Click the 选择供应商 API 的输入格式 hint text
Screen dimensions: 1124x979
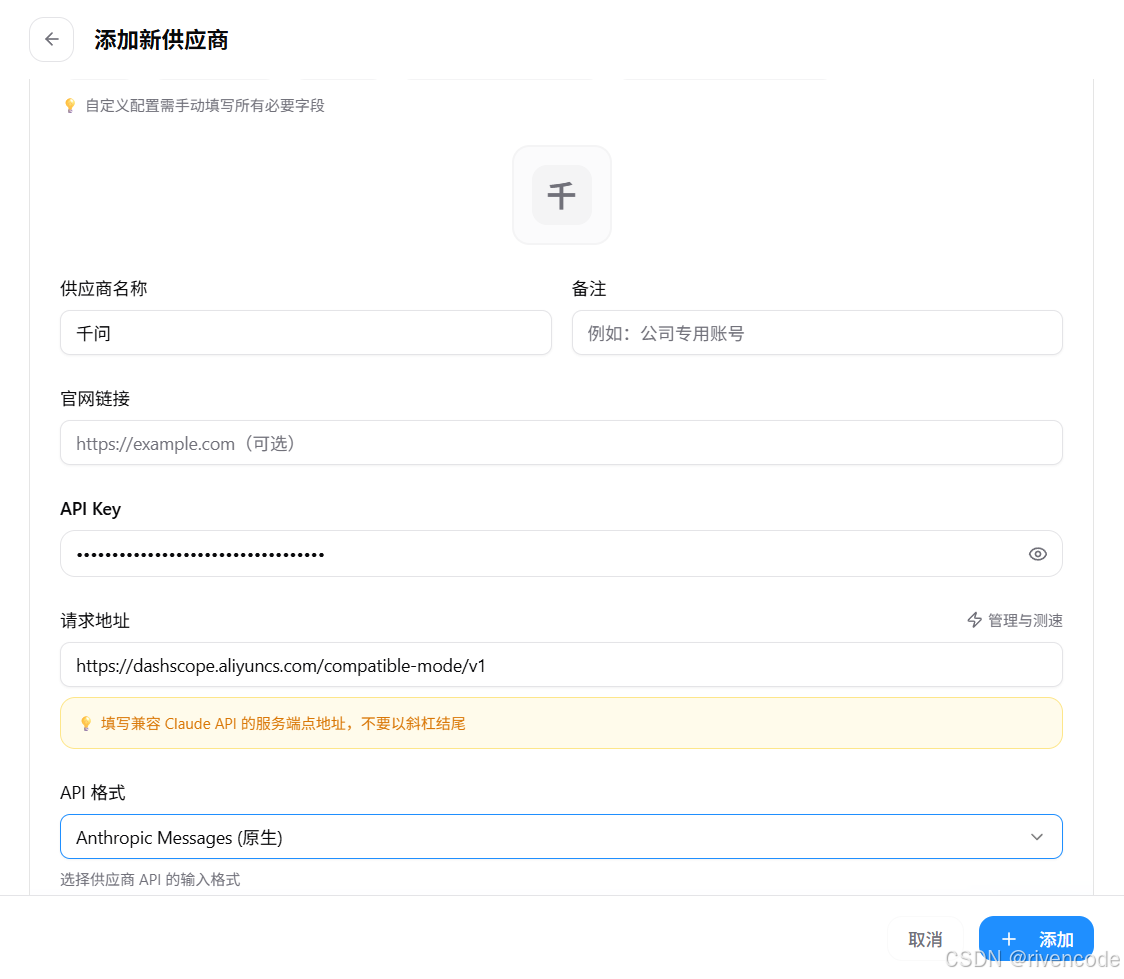[150, 879]
